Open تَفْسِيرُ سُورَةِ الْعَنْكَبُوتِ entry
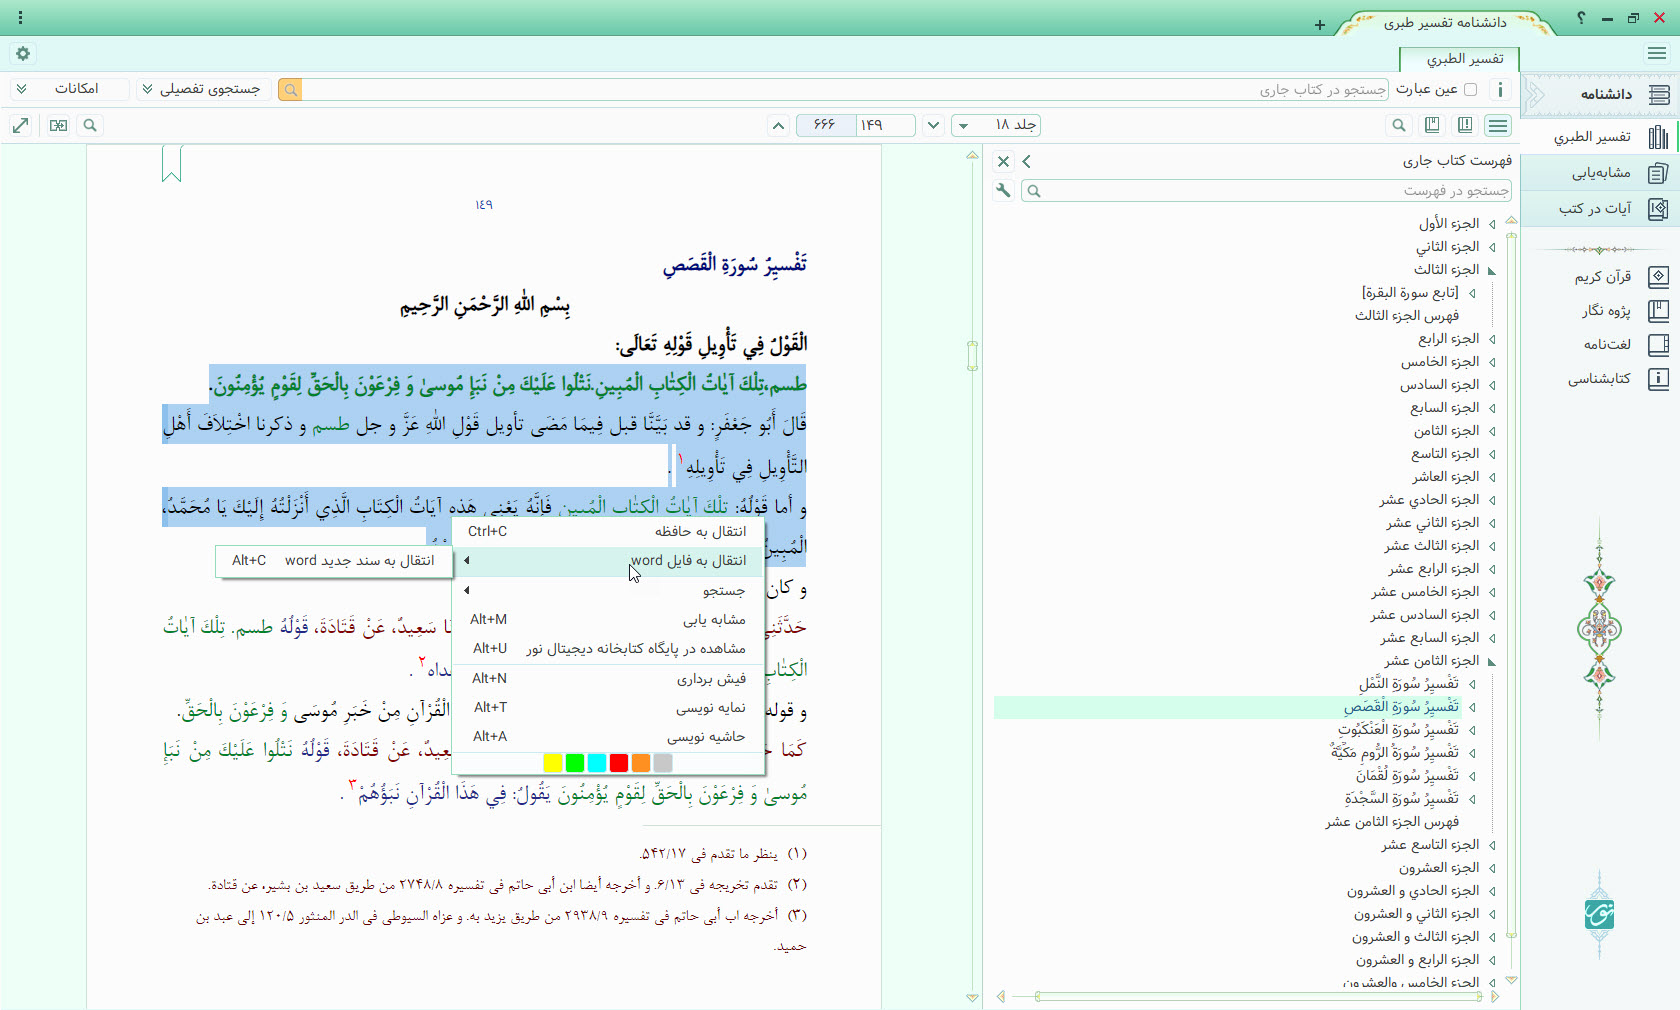The image size is (1680, 1010). [1398, 730]
